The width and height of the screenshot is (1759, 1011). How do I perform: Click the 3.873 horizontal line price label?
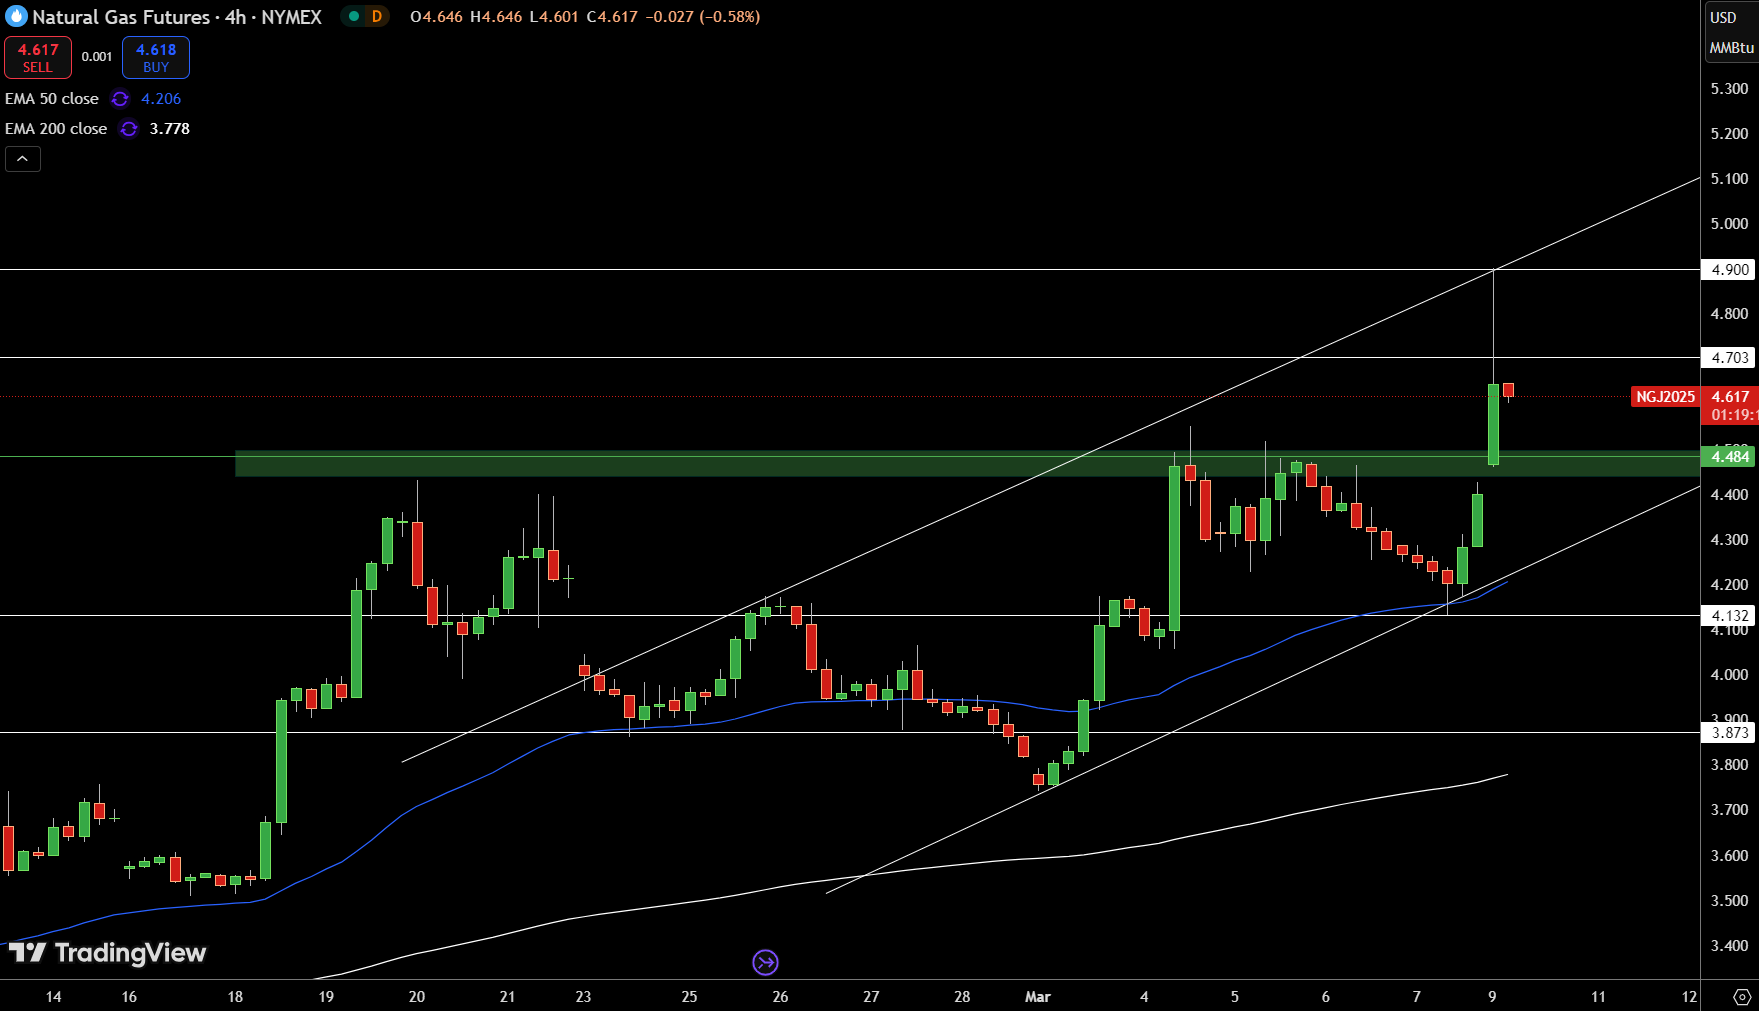pyautogui.click(x=1730, y=733)
